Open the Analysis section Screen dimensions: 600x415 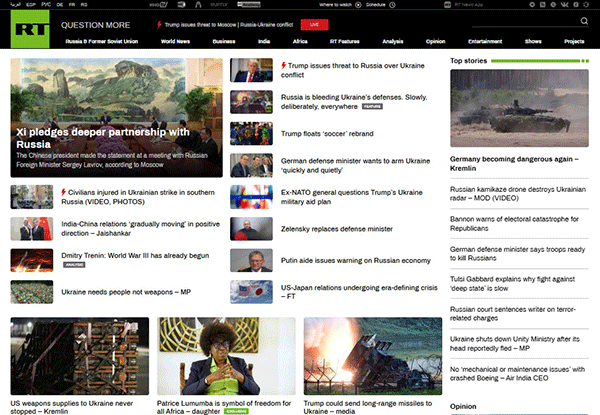[393, 41]
